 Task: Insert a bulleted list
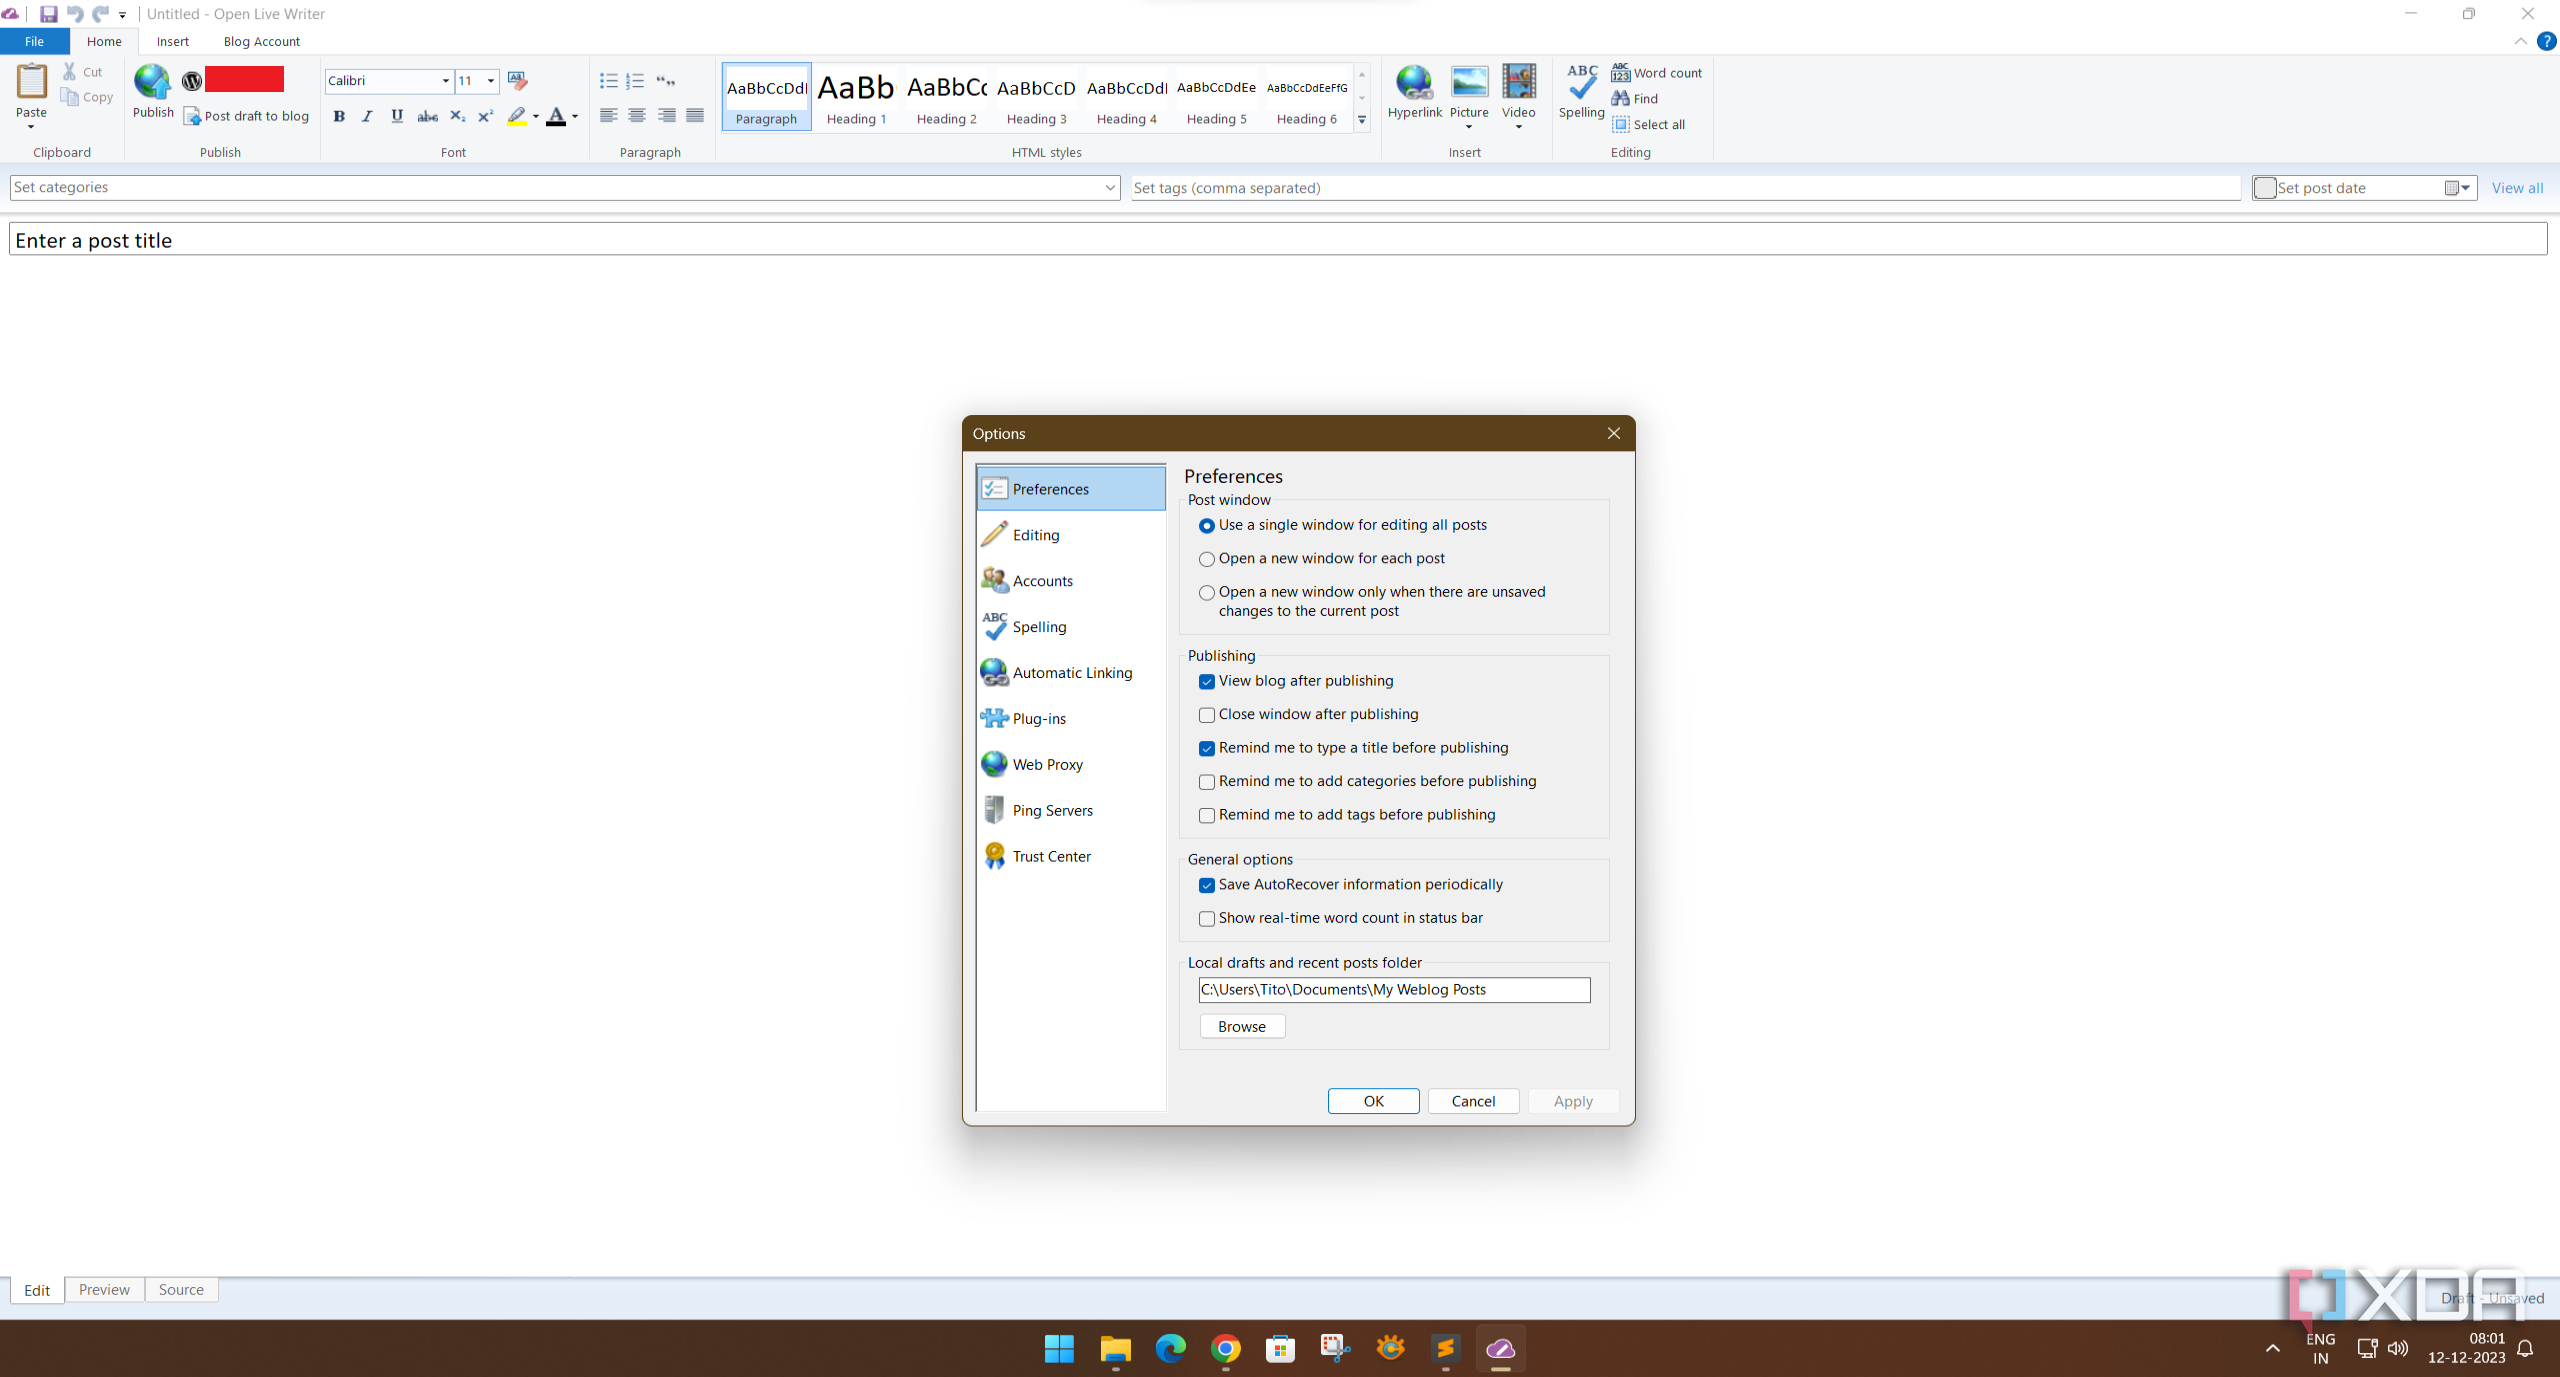608,81
